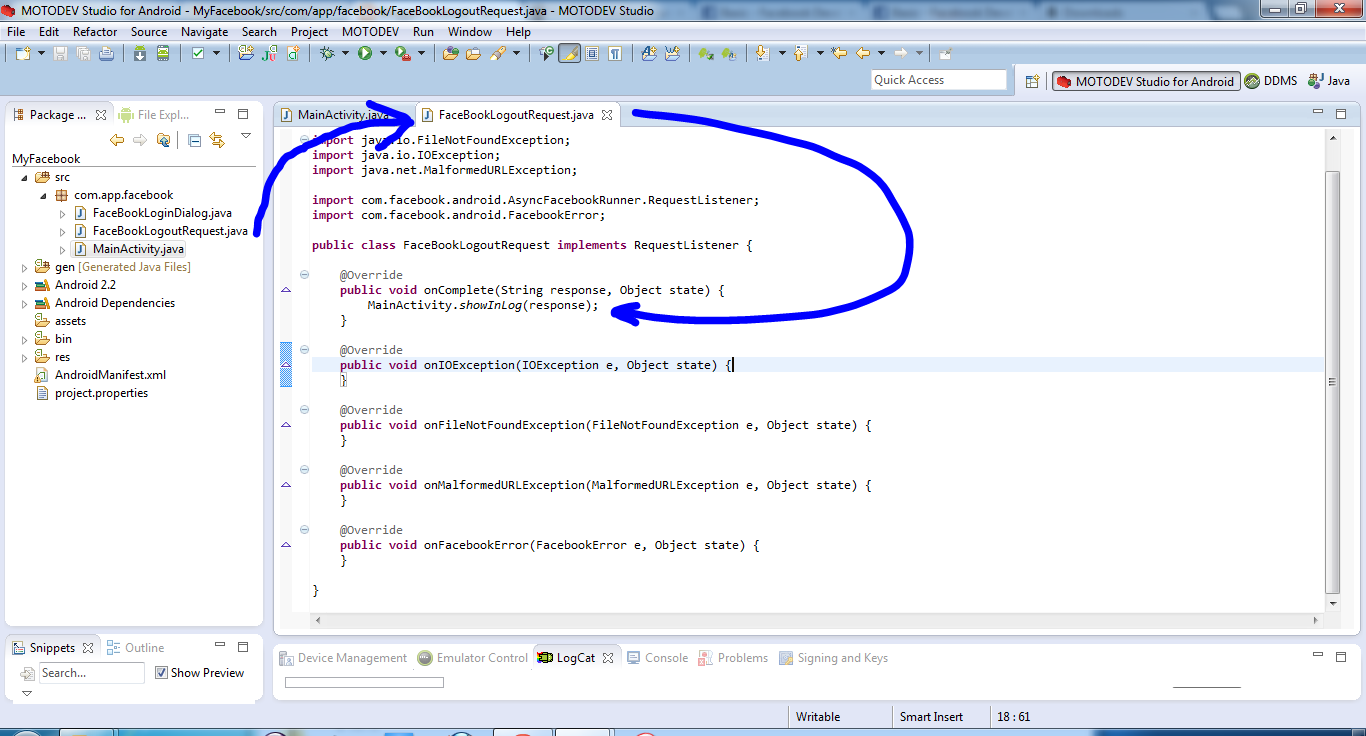Click the Search flashlight icon

tap(497, 53)
